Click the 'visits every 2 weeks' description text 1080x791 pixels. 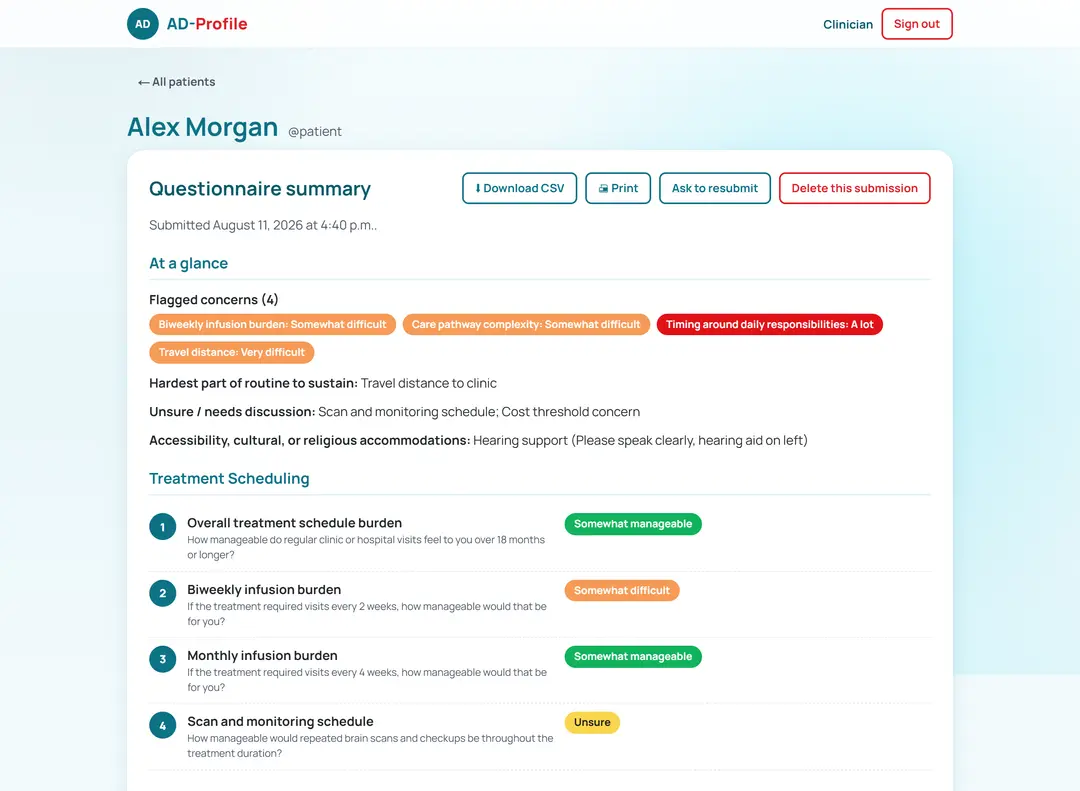point(367,614)
